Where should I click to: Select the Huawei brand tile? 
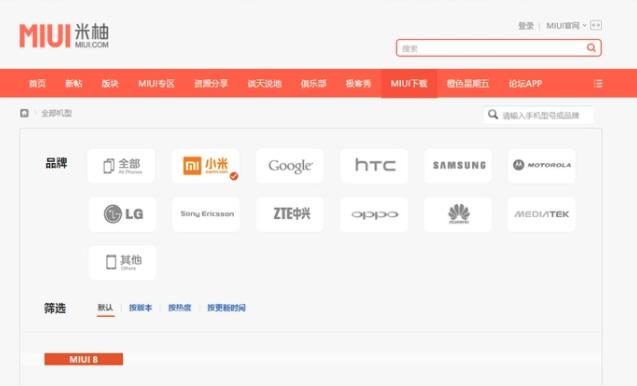coord(458,214)
